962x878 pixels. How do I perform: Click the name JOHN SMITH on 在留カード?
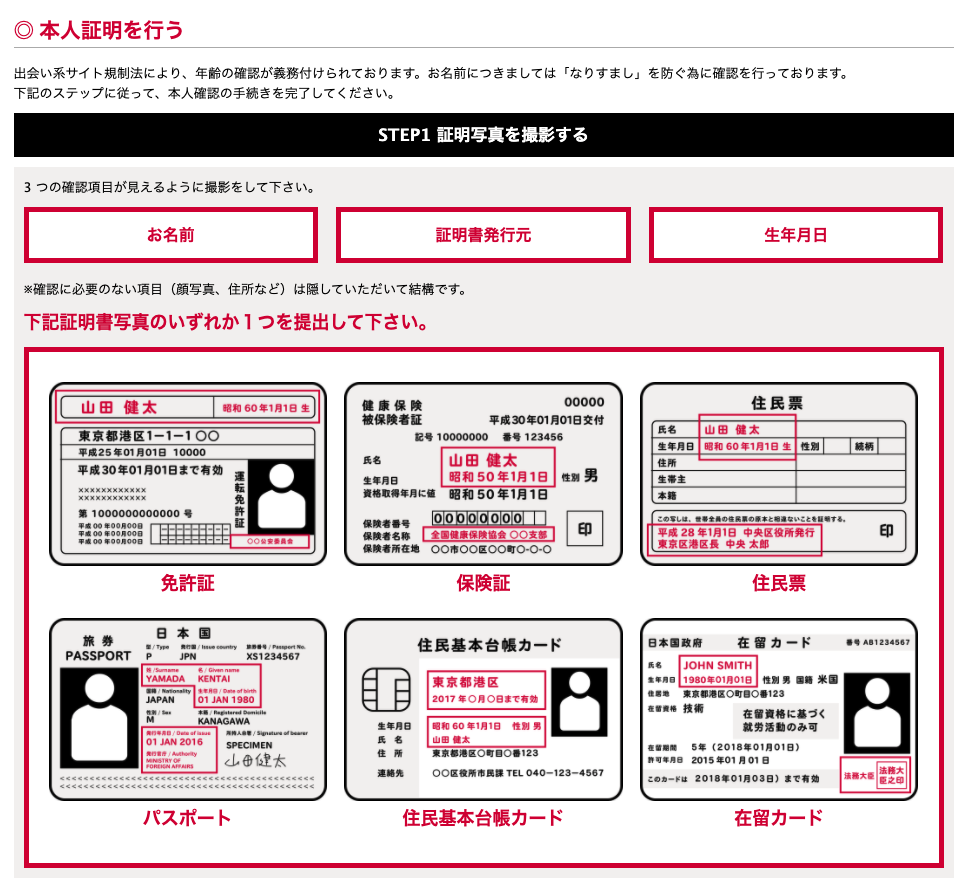point(717,665)
